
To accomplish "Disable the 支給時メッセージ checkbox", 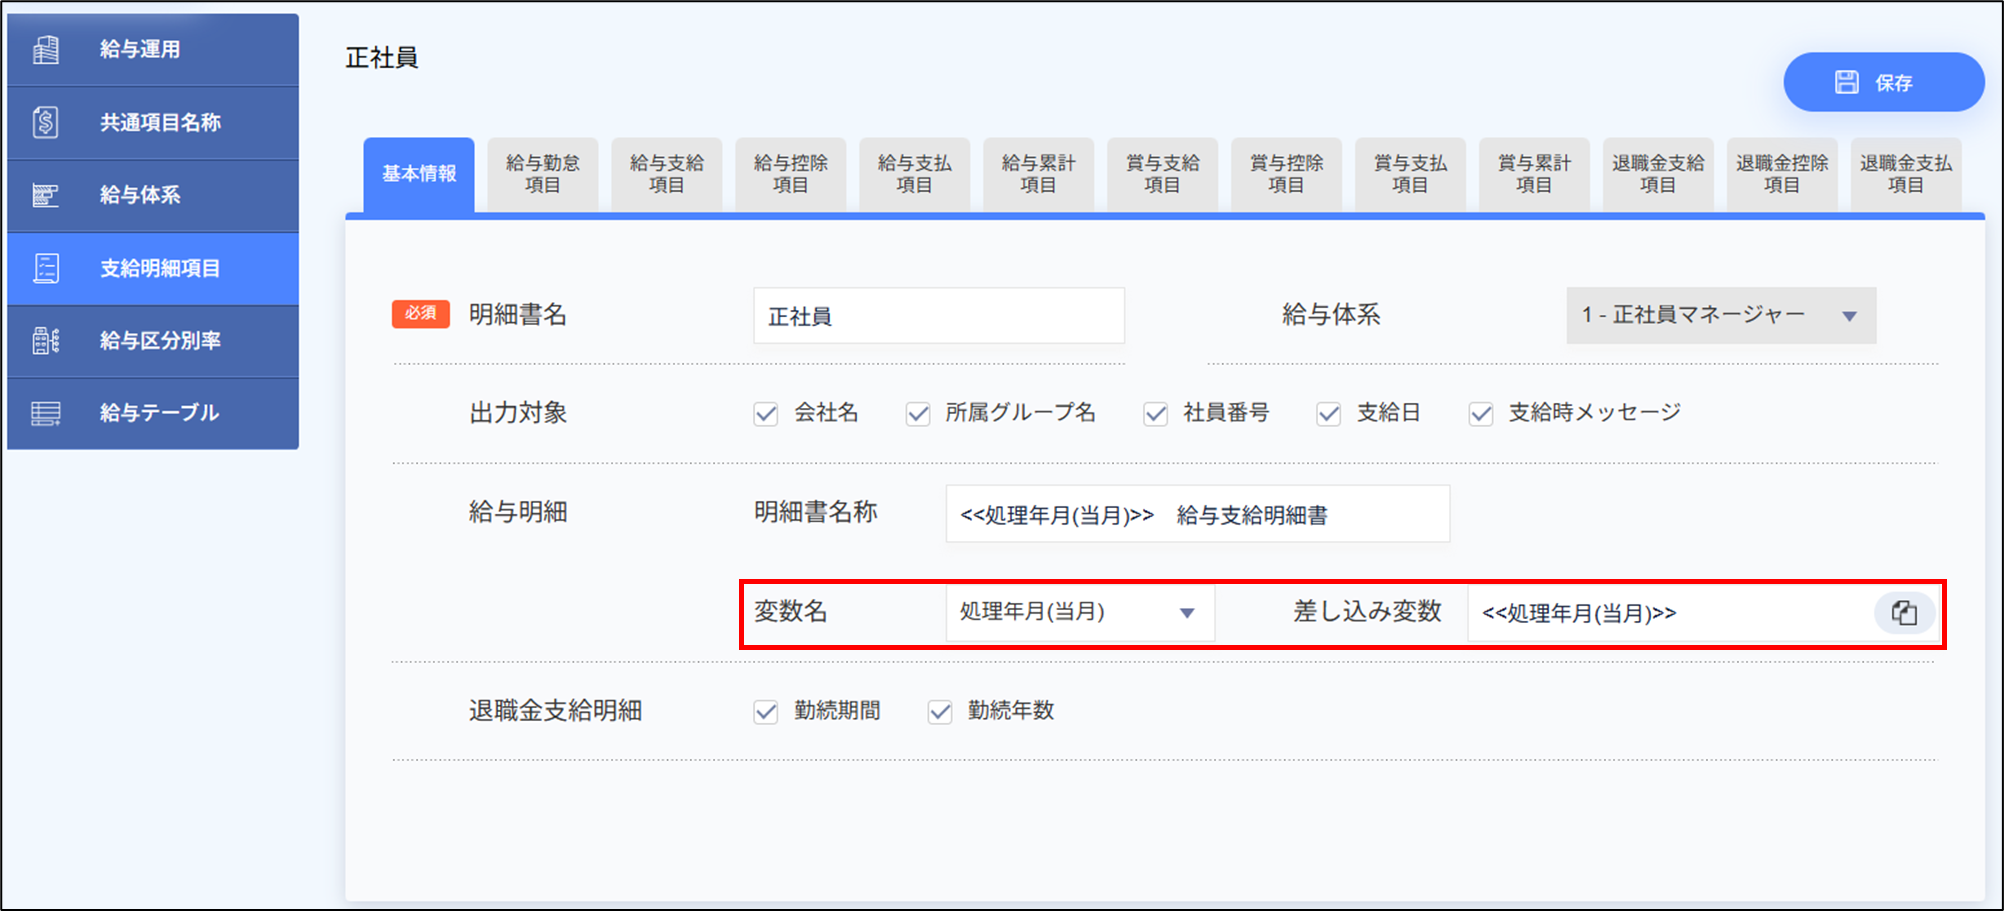I will click(1481, 414).
